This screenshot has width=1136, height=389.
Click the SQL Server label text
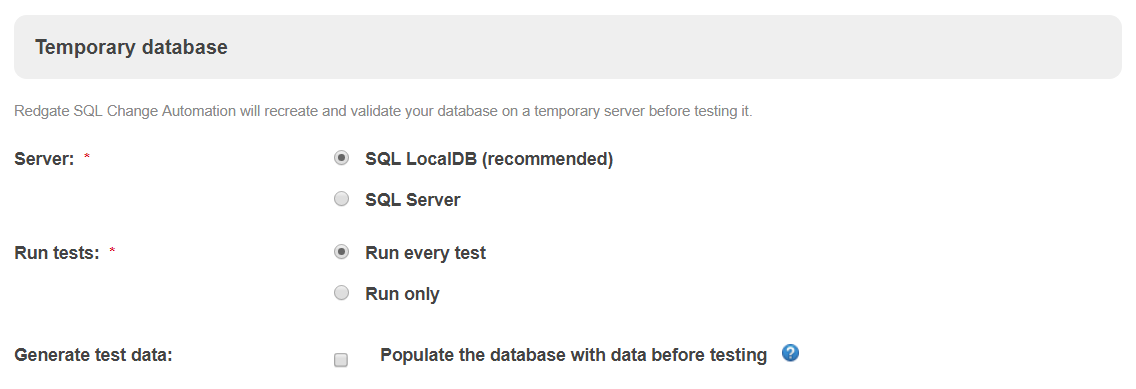413,200
